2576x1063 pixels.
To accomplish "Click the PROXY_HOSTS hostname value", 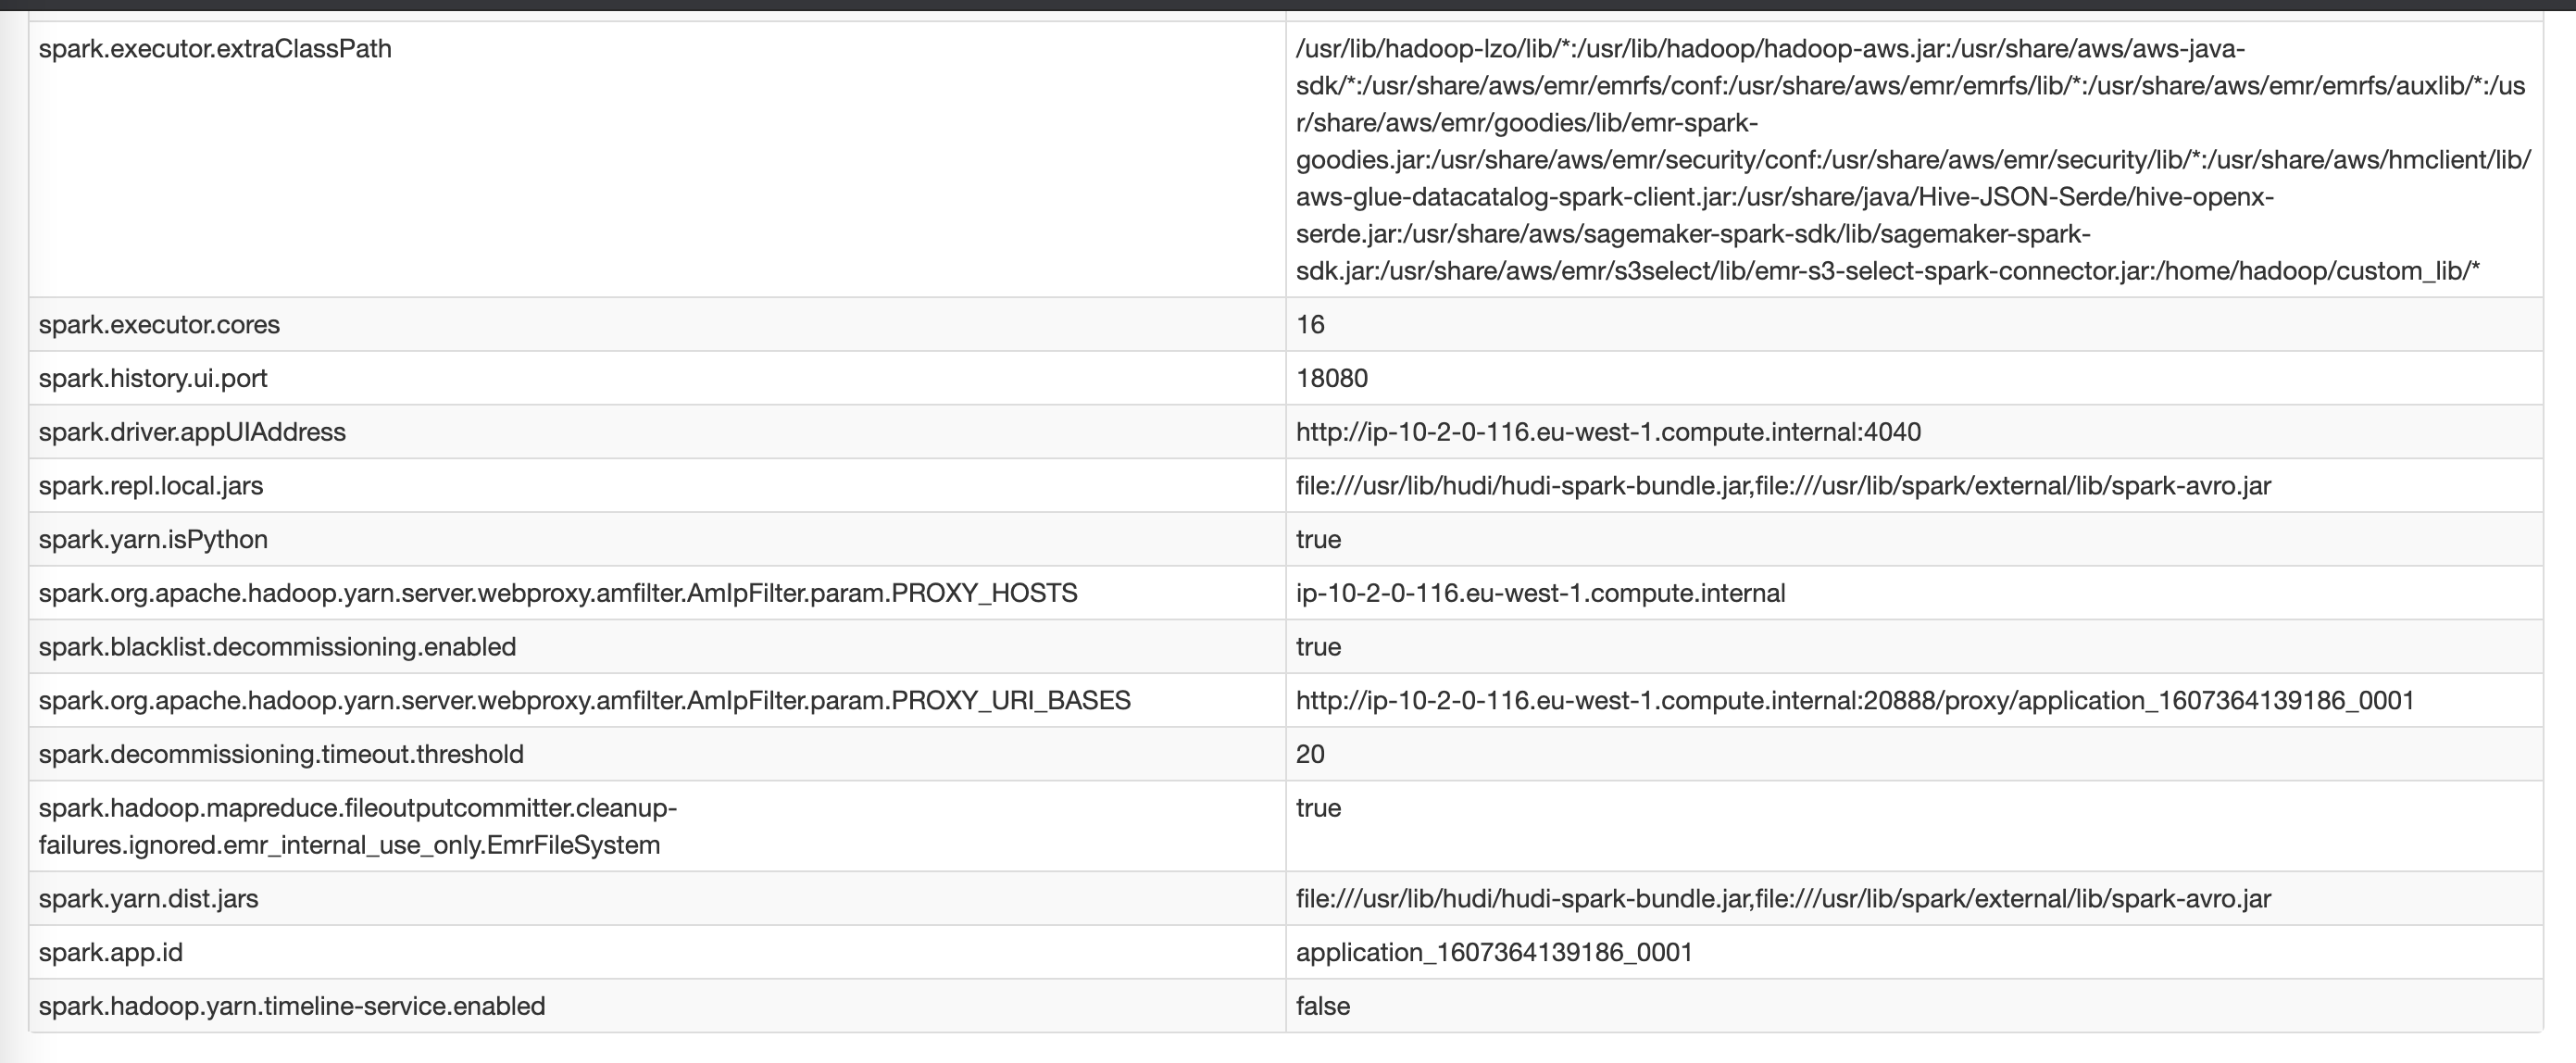I will tap(1540, 594).
